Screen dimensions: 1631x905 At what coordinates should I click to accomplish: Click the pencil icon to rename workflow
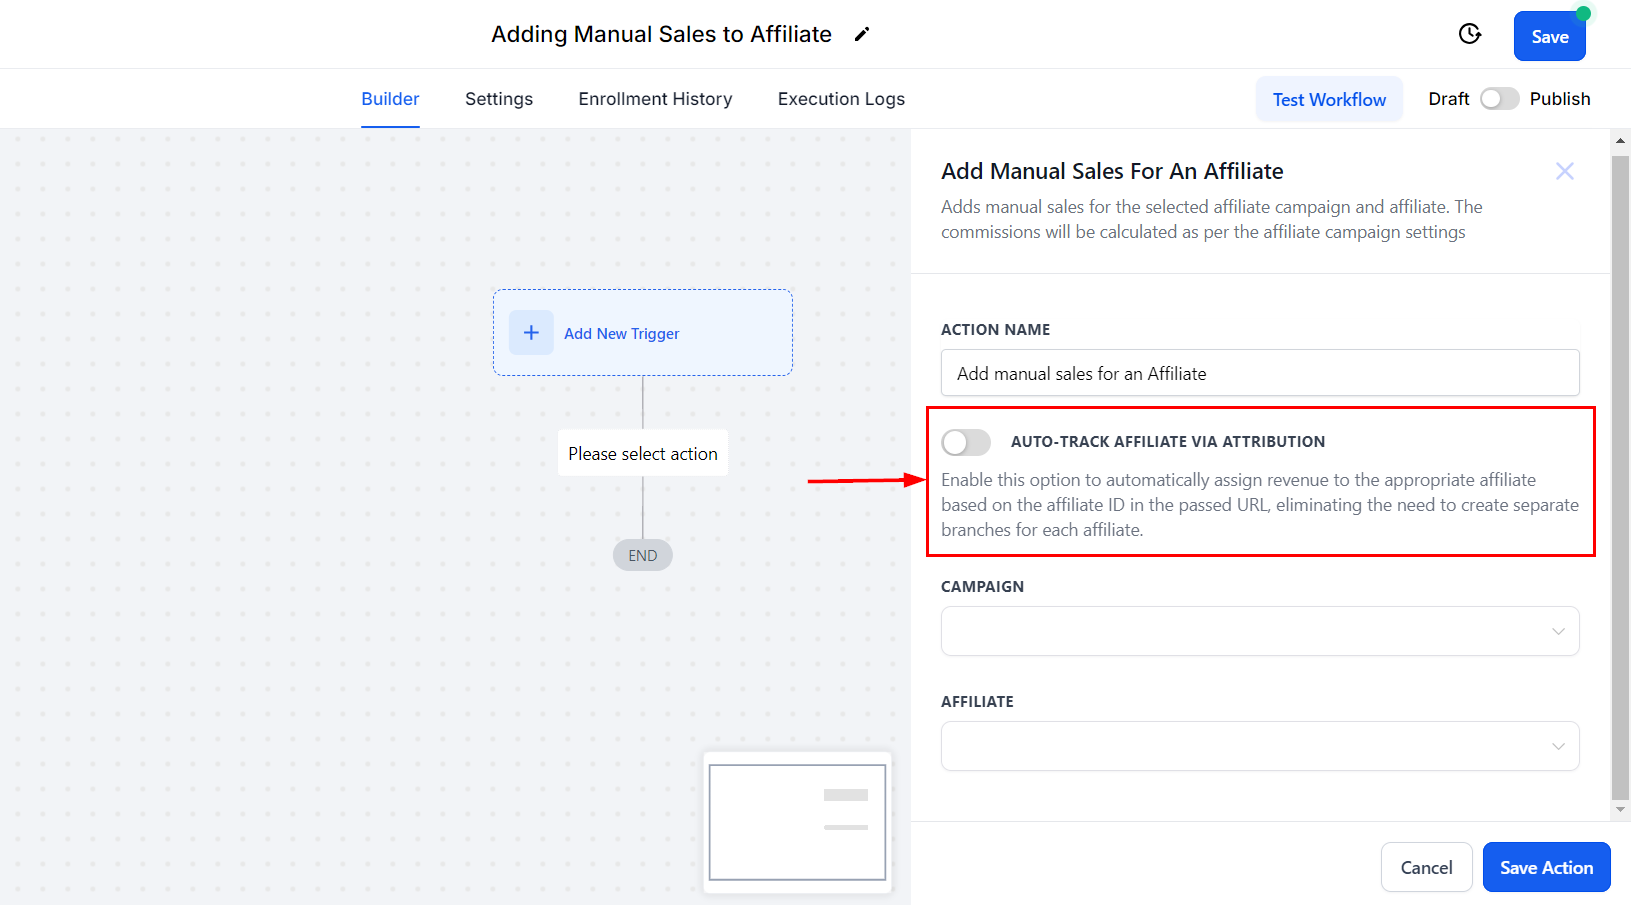[x=862, y=35]
